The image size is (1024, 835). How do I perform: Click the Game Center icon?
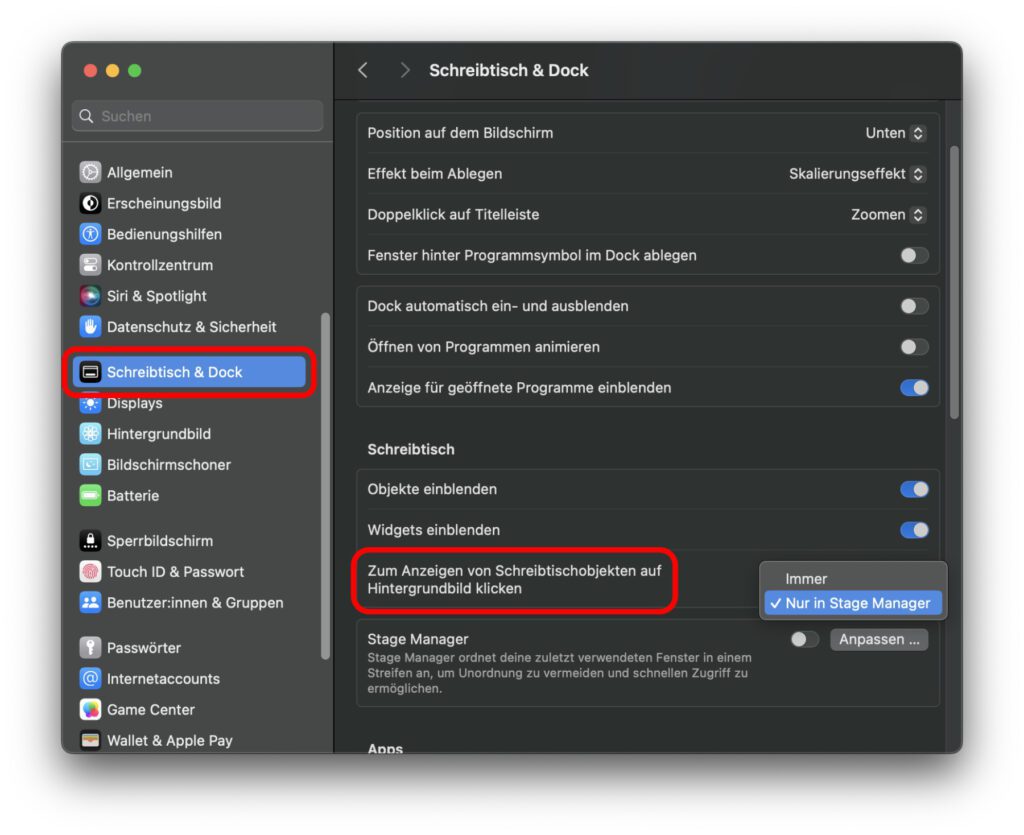[x=90, y=710]
